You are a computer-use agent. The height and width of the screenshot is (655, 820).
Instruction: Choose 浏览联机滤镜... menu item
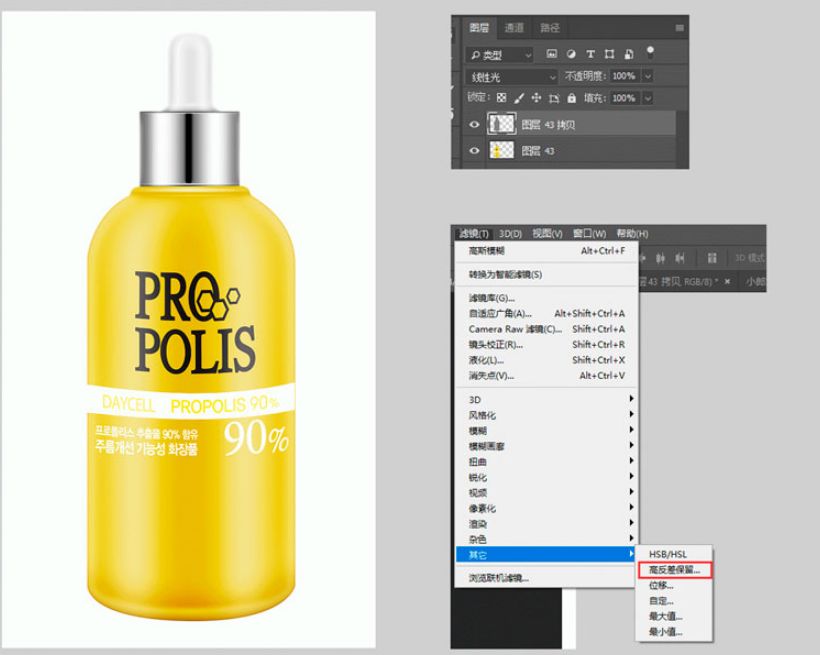click(x=546, y=578)
